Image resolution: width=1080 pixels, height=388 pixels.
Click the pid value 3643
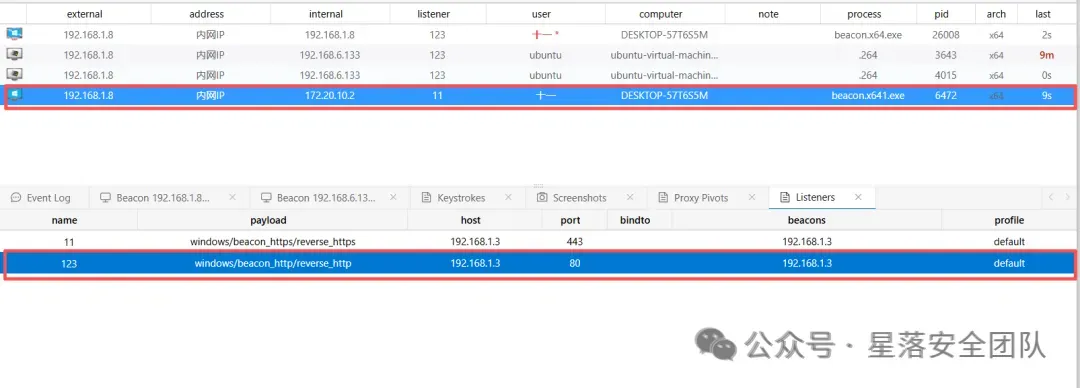(x=946, y=55)
